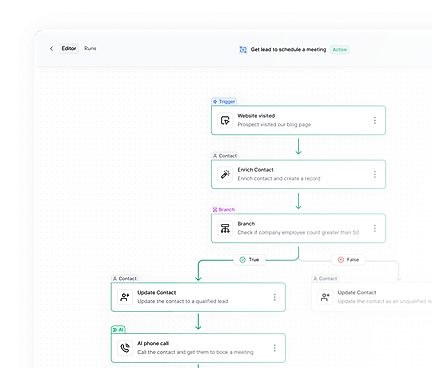Screen dimensions: 432x368
Task: Click the faded unqualified Update Contact person icon
Action: coord(325,297)
